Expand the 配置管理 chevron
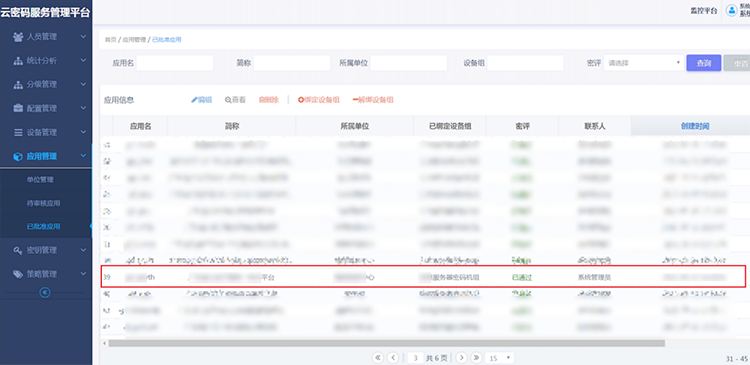This screenshot has width=750, height=365. tap(83, 108)
